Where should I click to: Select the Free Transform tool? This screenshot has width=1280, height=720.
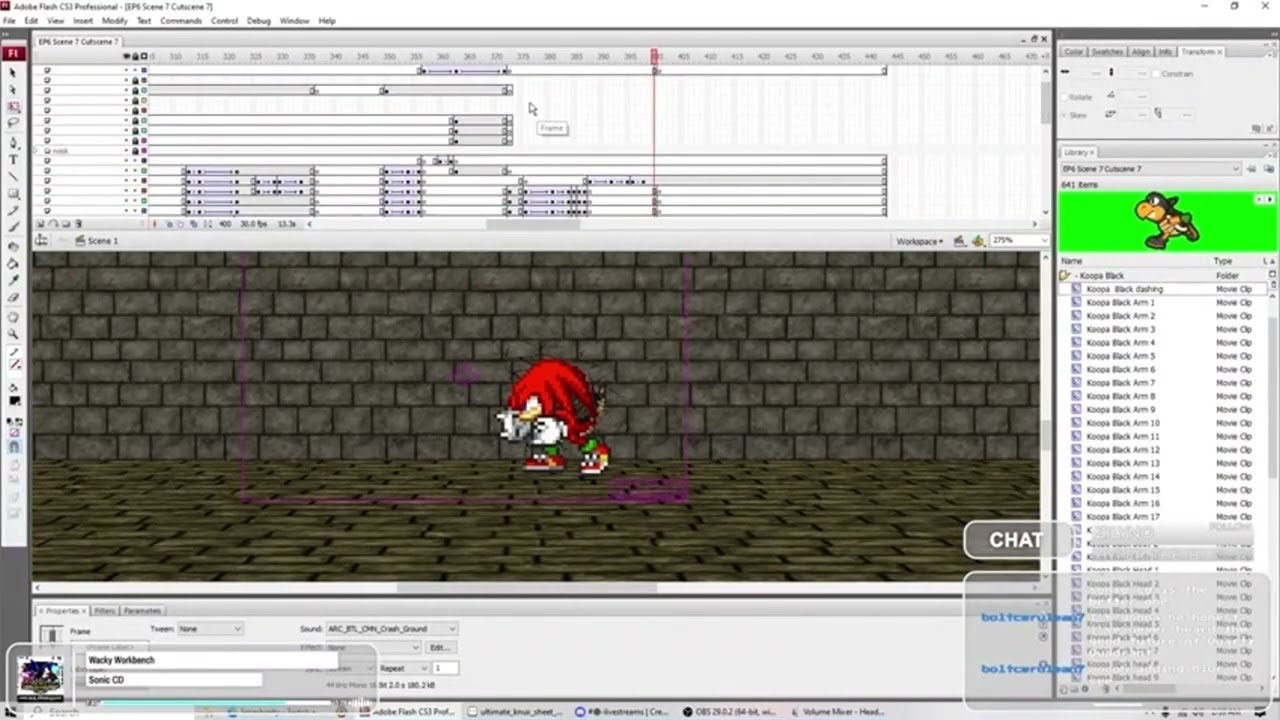(x=13, y=105)
